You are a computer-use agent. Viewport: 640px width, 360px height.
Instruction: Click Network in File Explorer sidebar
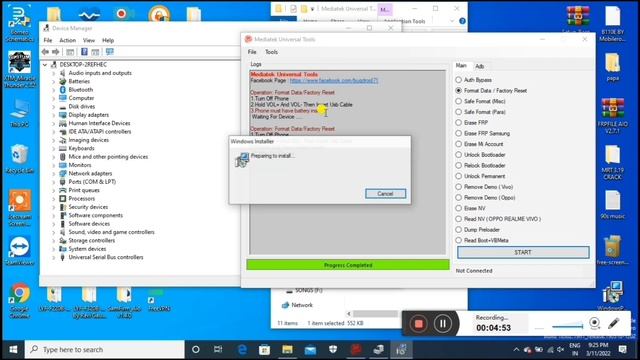(x=302, y=305)
